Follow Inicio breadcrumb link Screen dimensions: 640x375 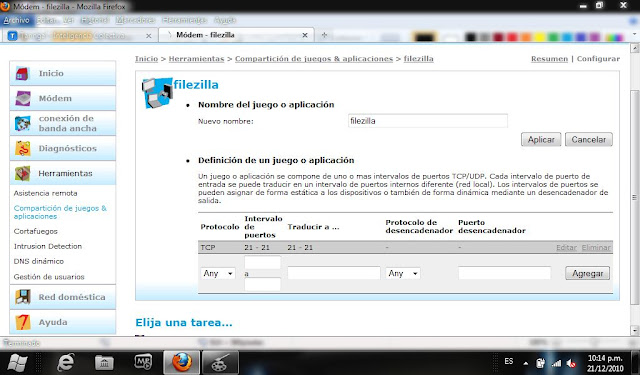pos(147,59)
